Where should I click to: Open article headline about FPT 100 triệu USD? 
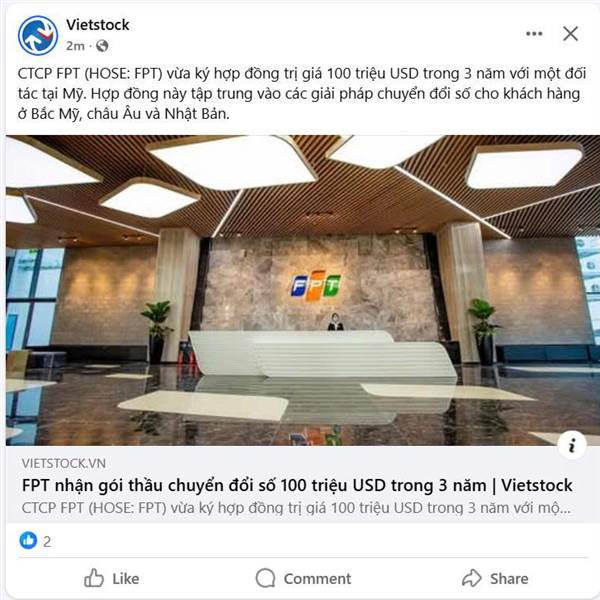pyautogui.click(x=297, y=486)
